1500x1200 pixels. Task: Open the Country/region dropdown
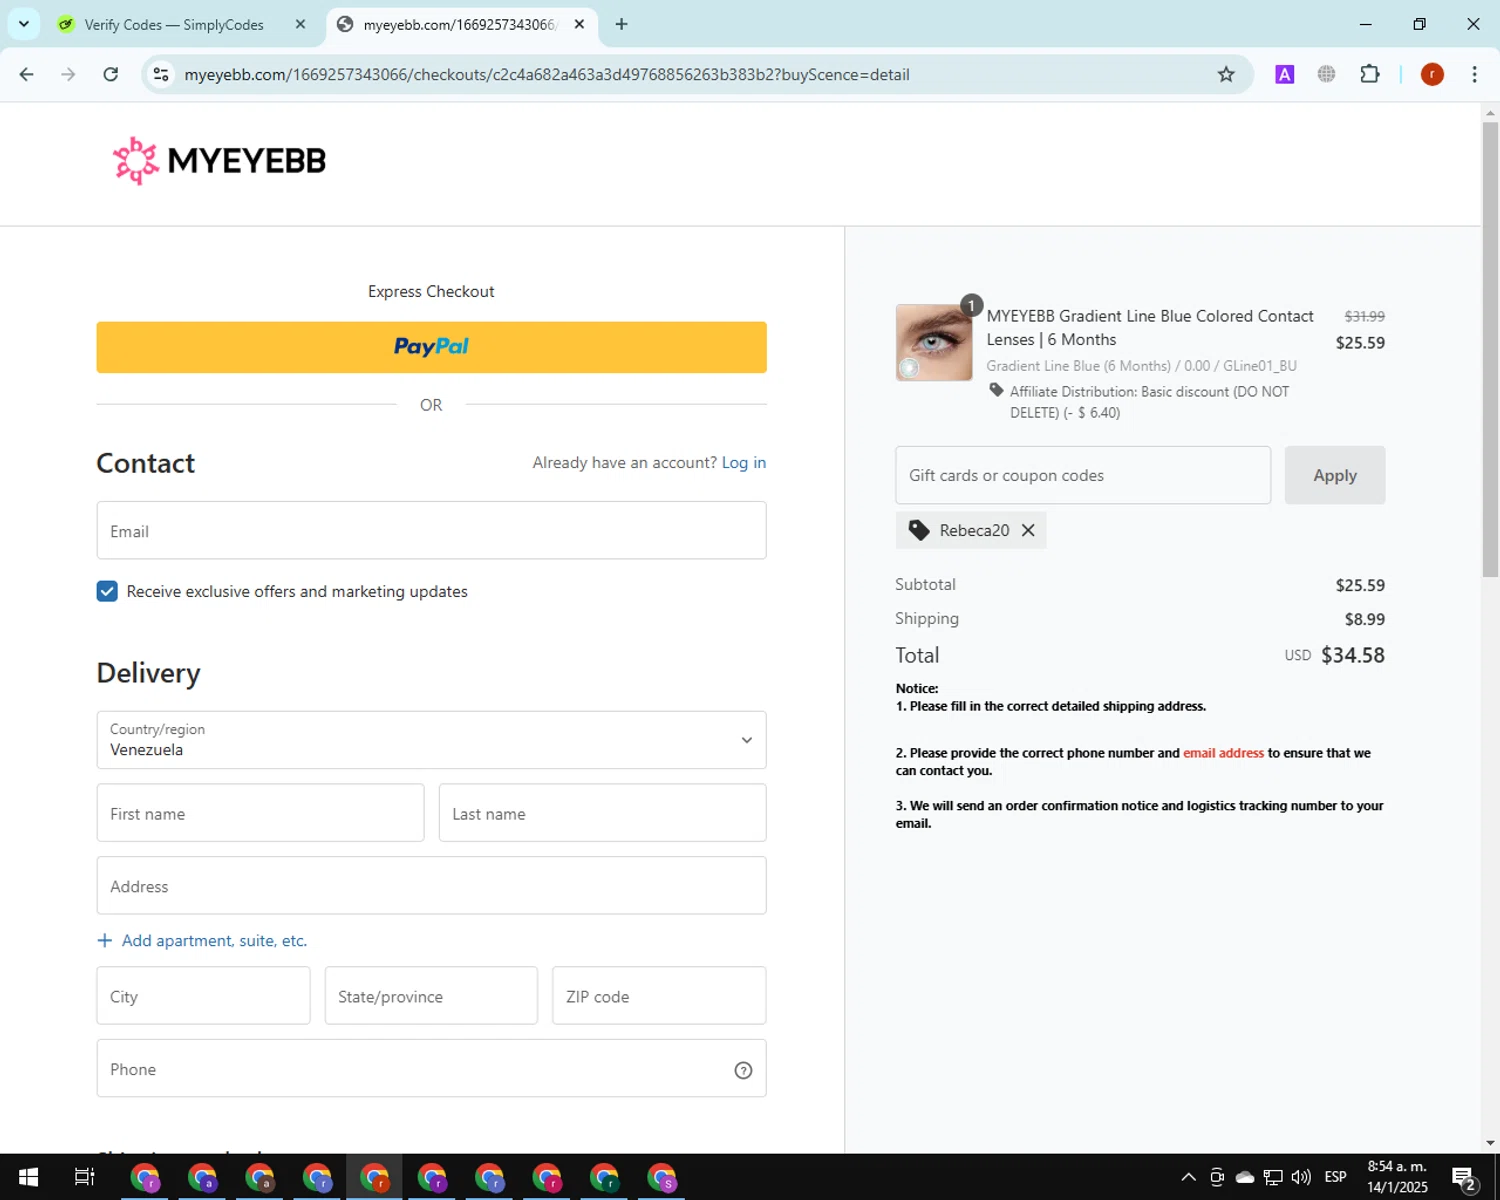click(431, 740)
